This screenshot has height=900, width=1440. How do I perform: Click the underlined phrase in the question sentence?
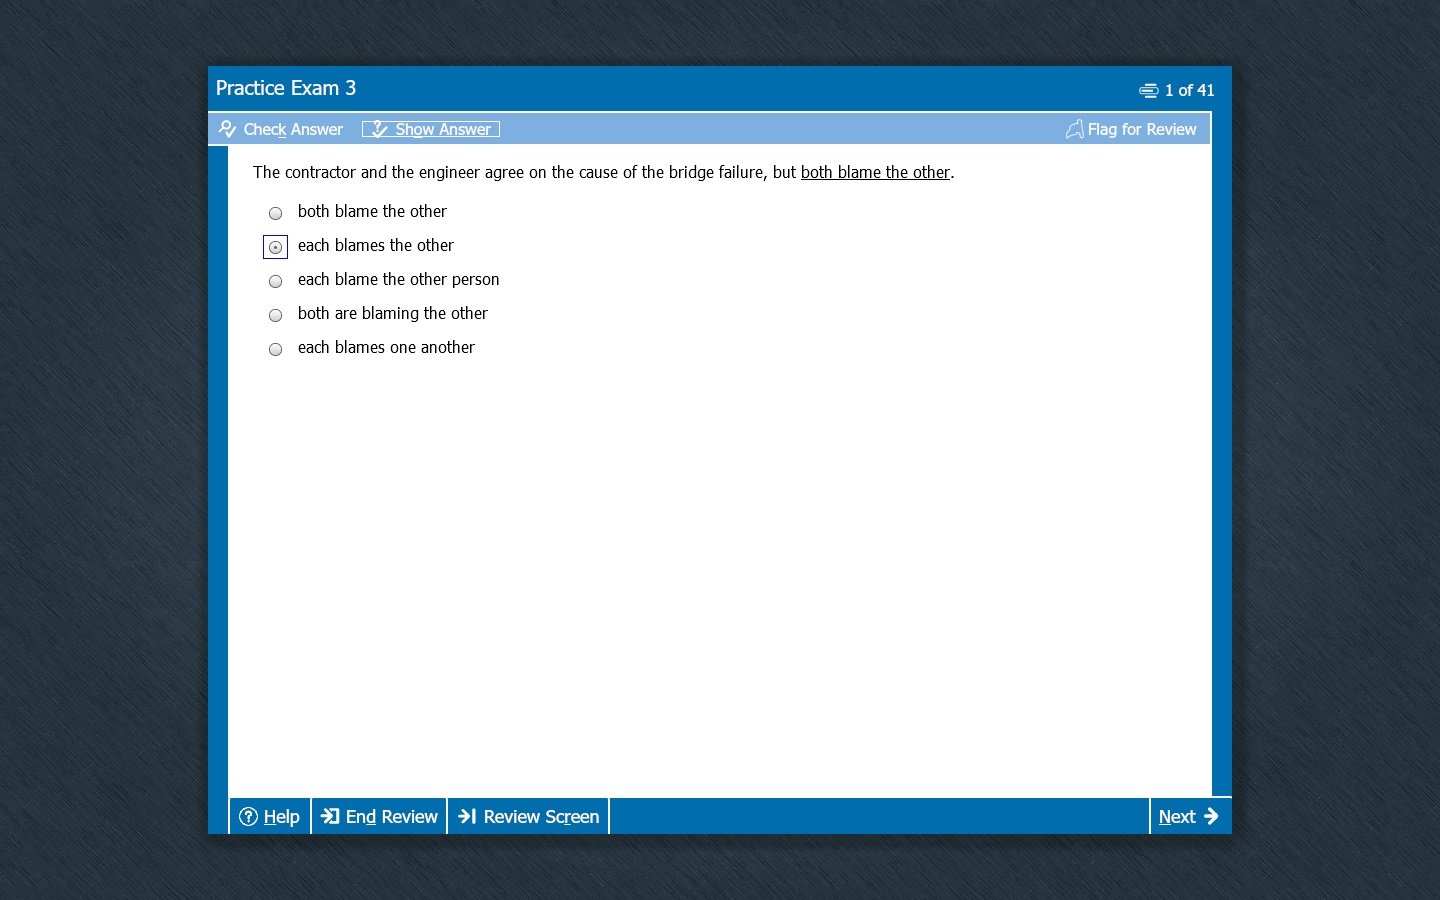click(x=875, y=172)
